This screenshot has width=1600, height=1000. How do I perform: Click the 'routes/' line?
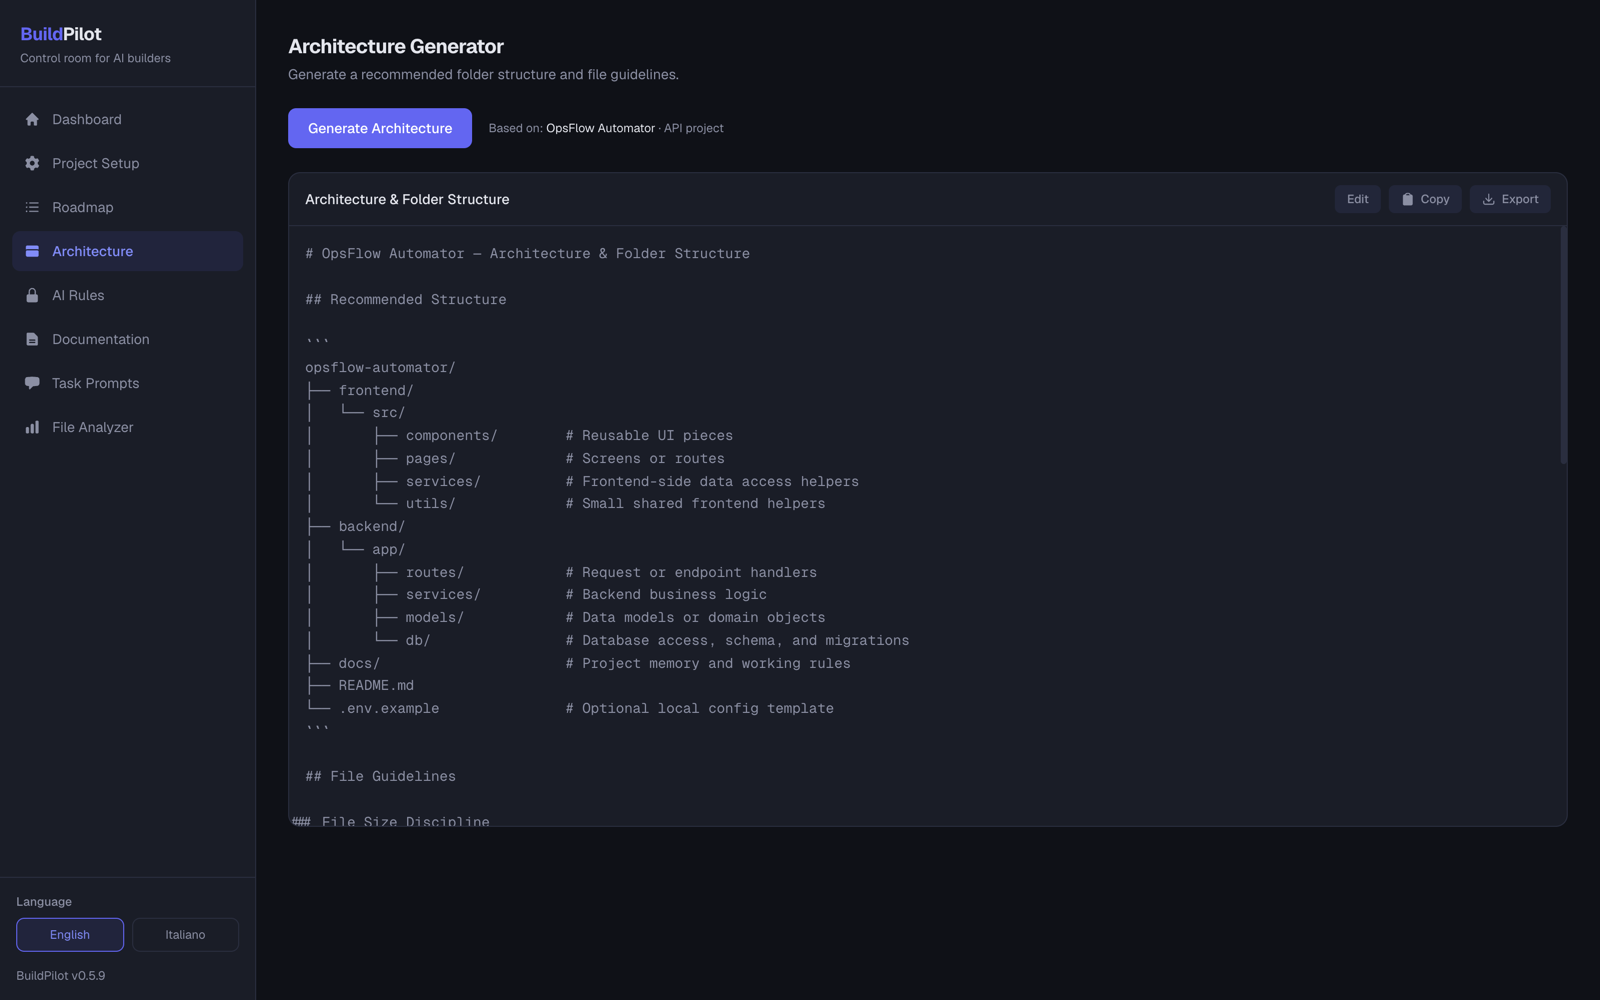tap(434, 572)
